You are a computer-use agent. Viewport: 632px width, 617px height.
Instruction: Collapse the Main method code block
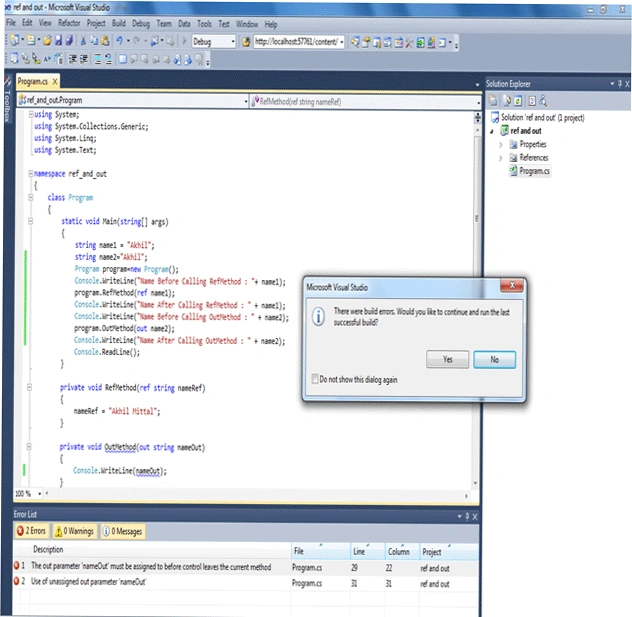click(x=31, y=221)
